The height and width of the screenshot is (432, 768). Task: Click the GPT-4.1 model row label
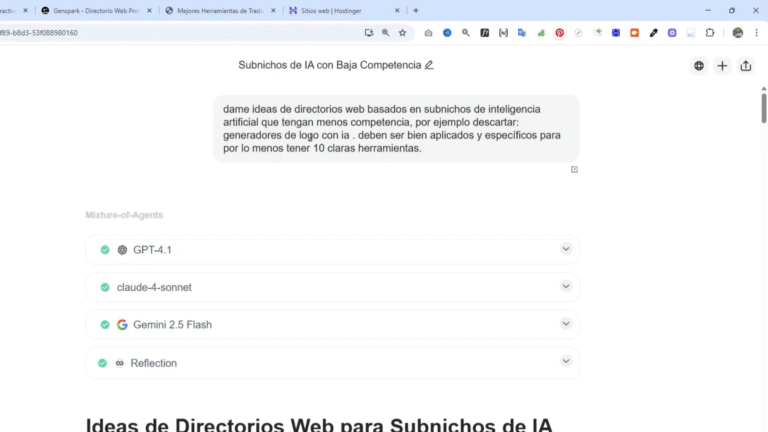152,250
